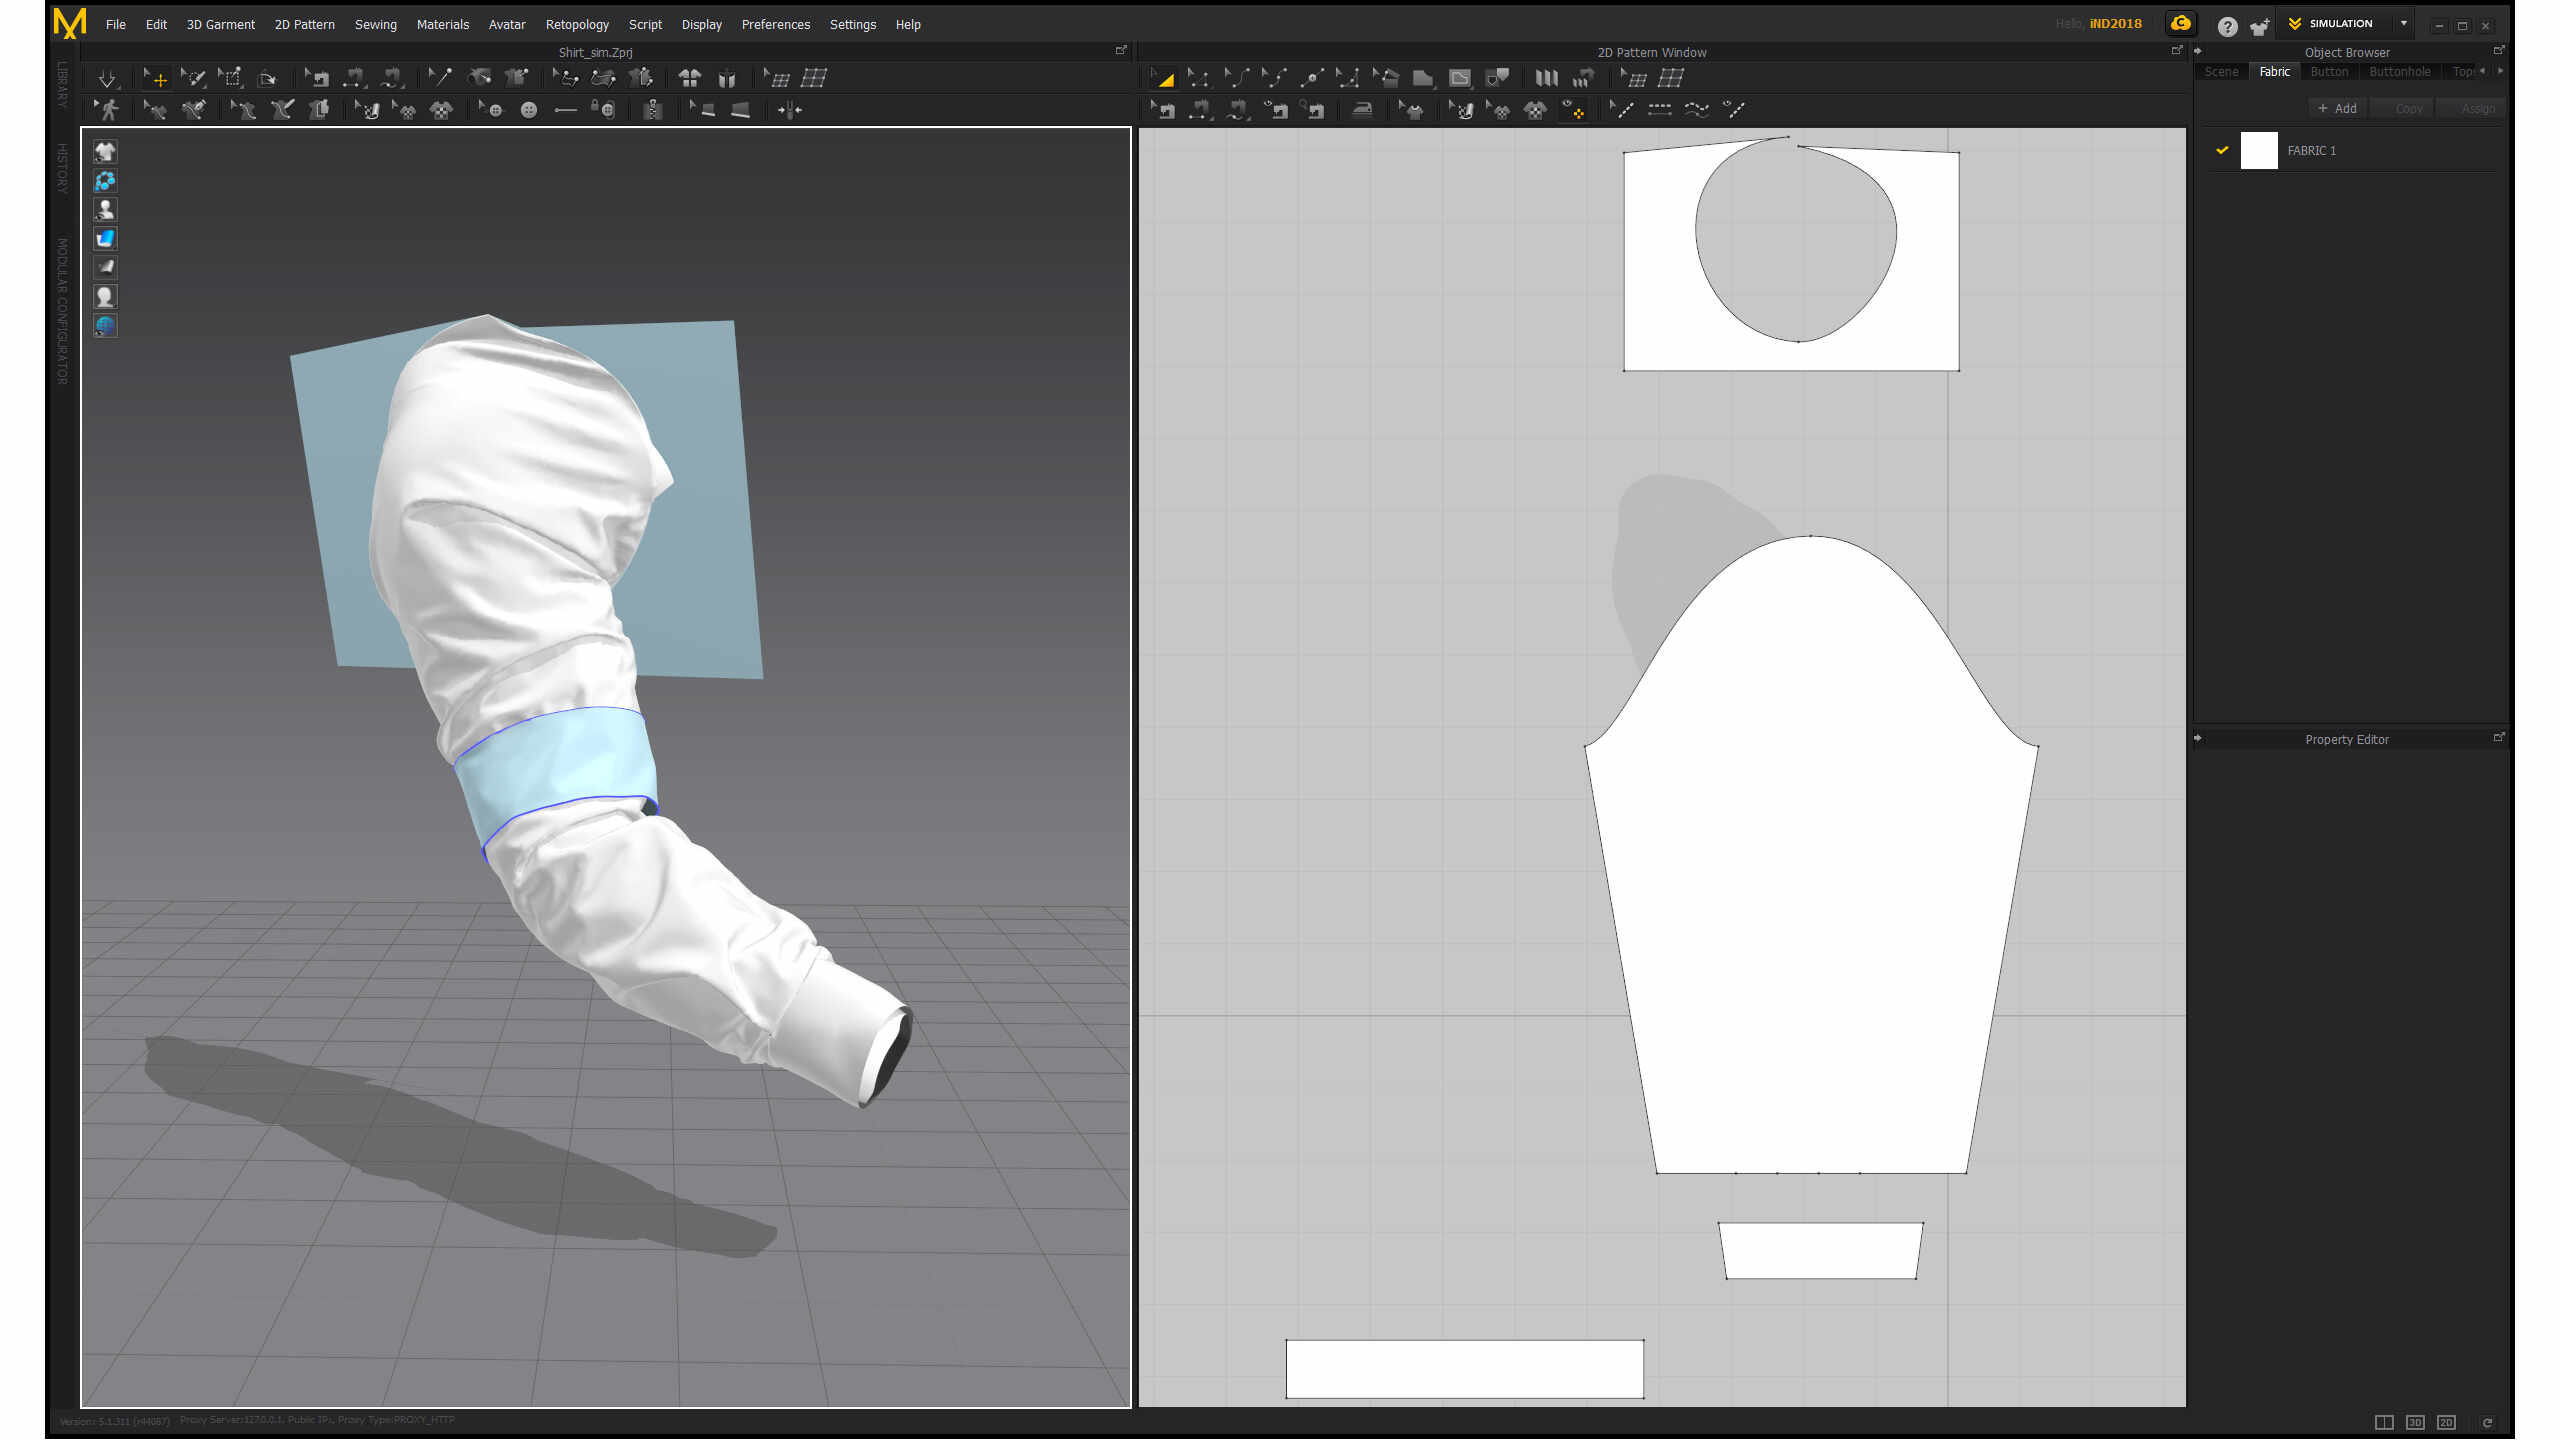Screen dimensions: 2560x1440
Task: Click the Add fabric button
Action: coord(2338,108)
